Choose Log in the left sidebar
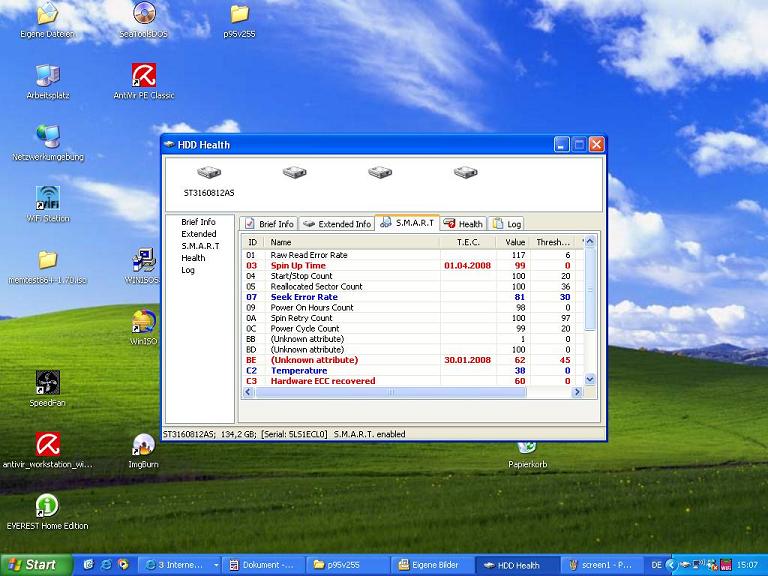 (188, 270)
